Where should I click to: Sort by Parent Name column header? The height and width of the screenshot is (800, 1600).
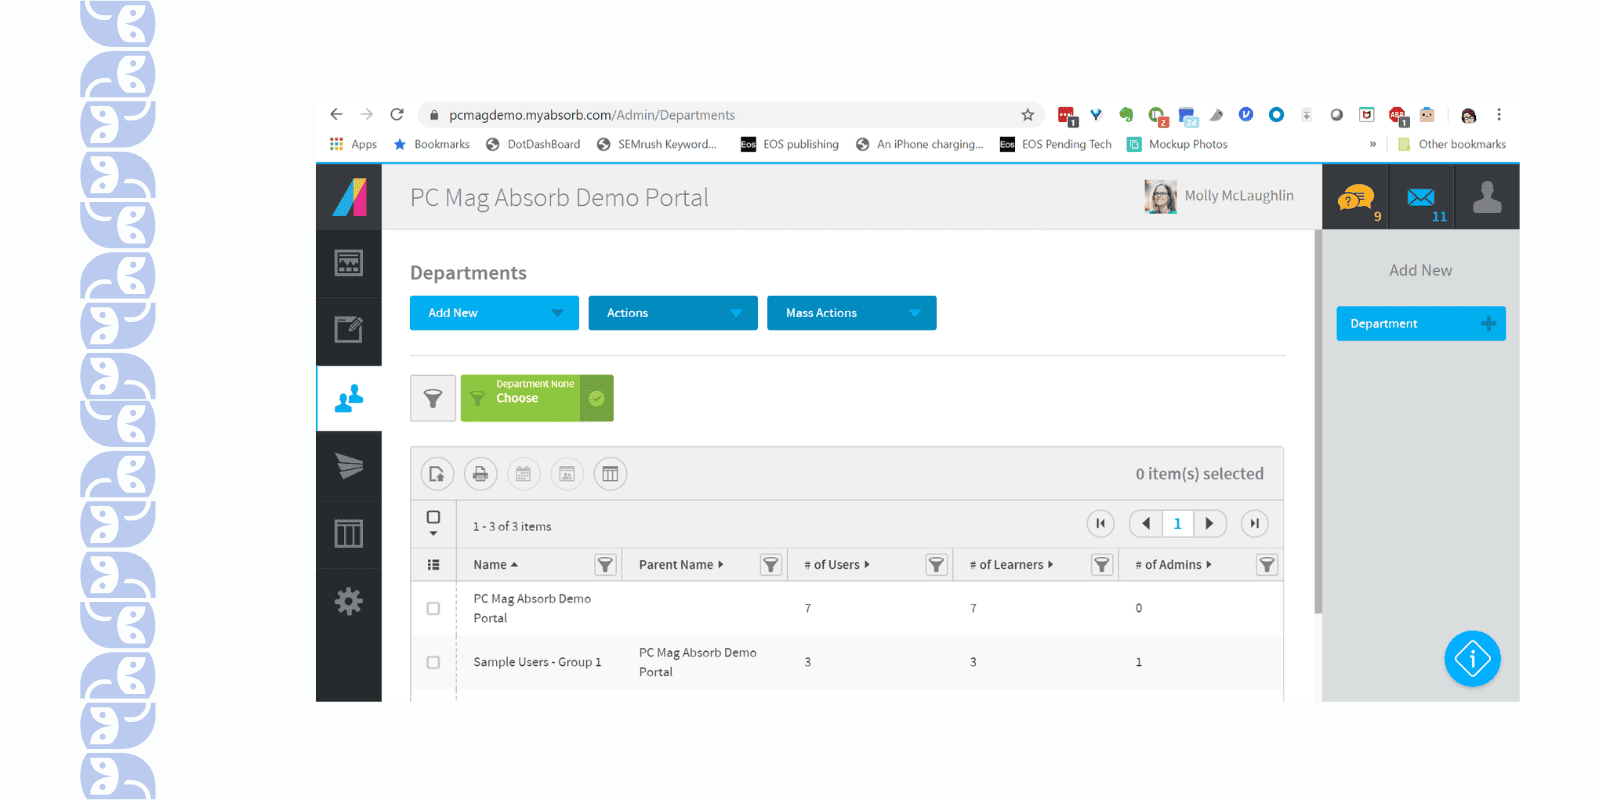[681, 565]
